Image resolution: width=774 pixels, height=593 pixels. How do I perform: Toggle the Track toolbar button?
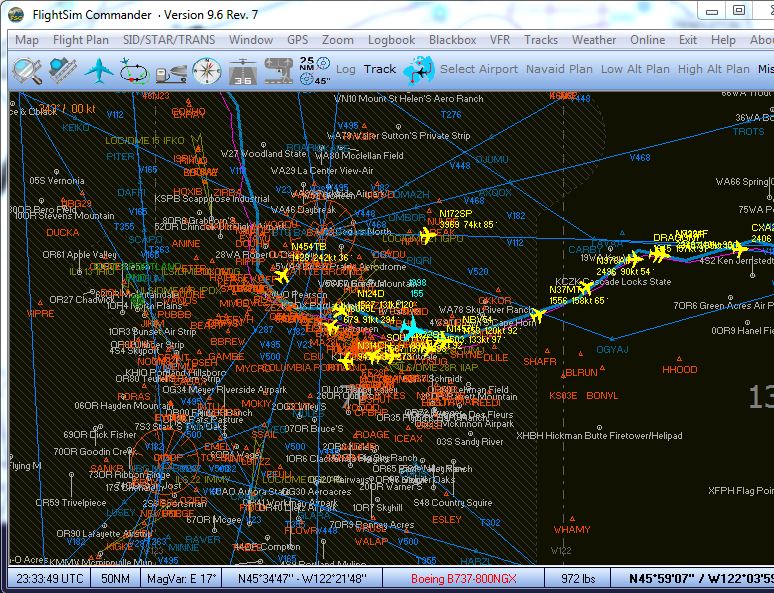[x=380, y=69]
